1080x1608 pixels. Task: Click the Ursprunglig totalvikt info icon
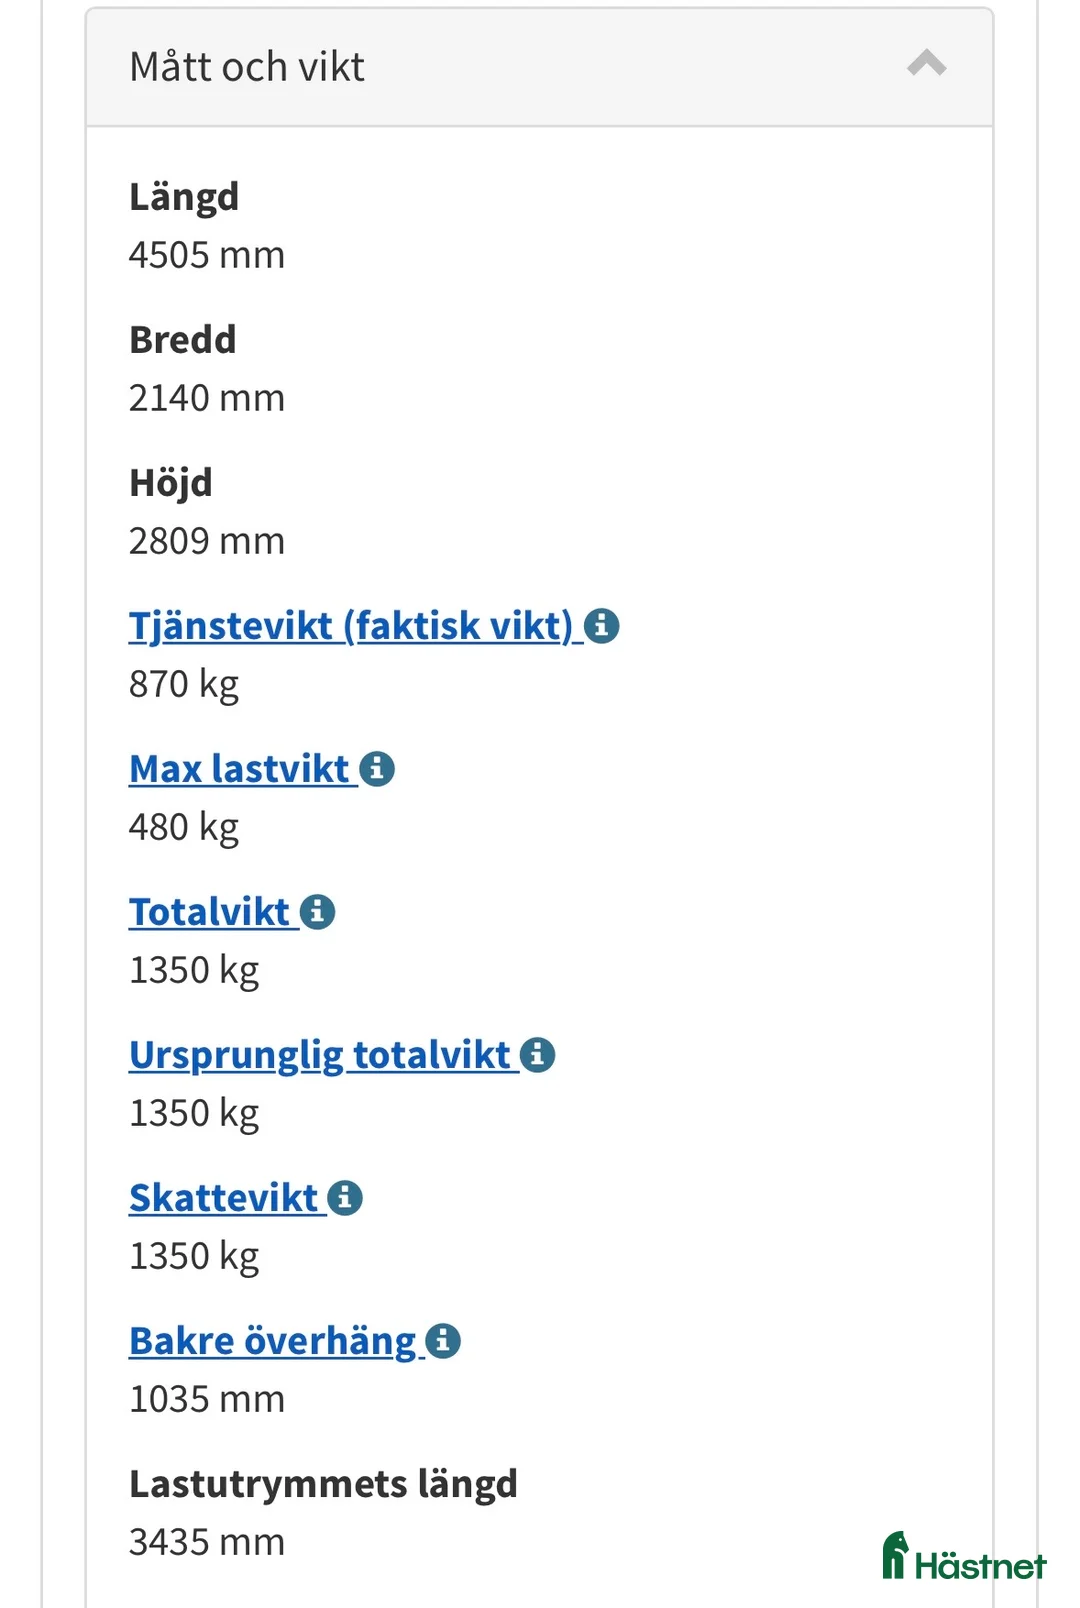538,1054
